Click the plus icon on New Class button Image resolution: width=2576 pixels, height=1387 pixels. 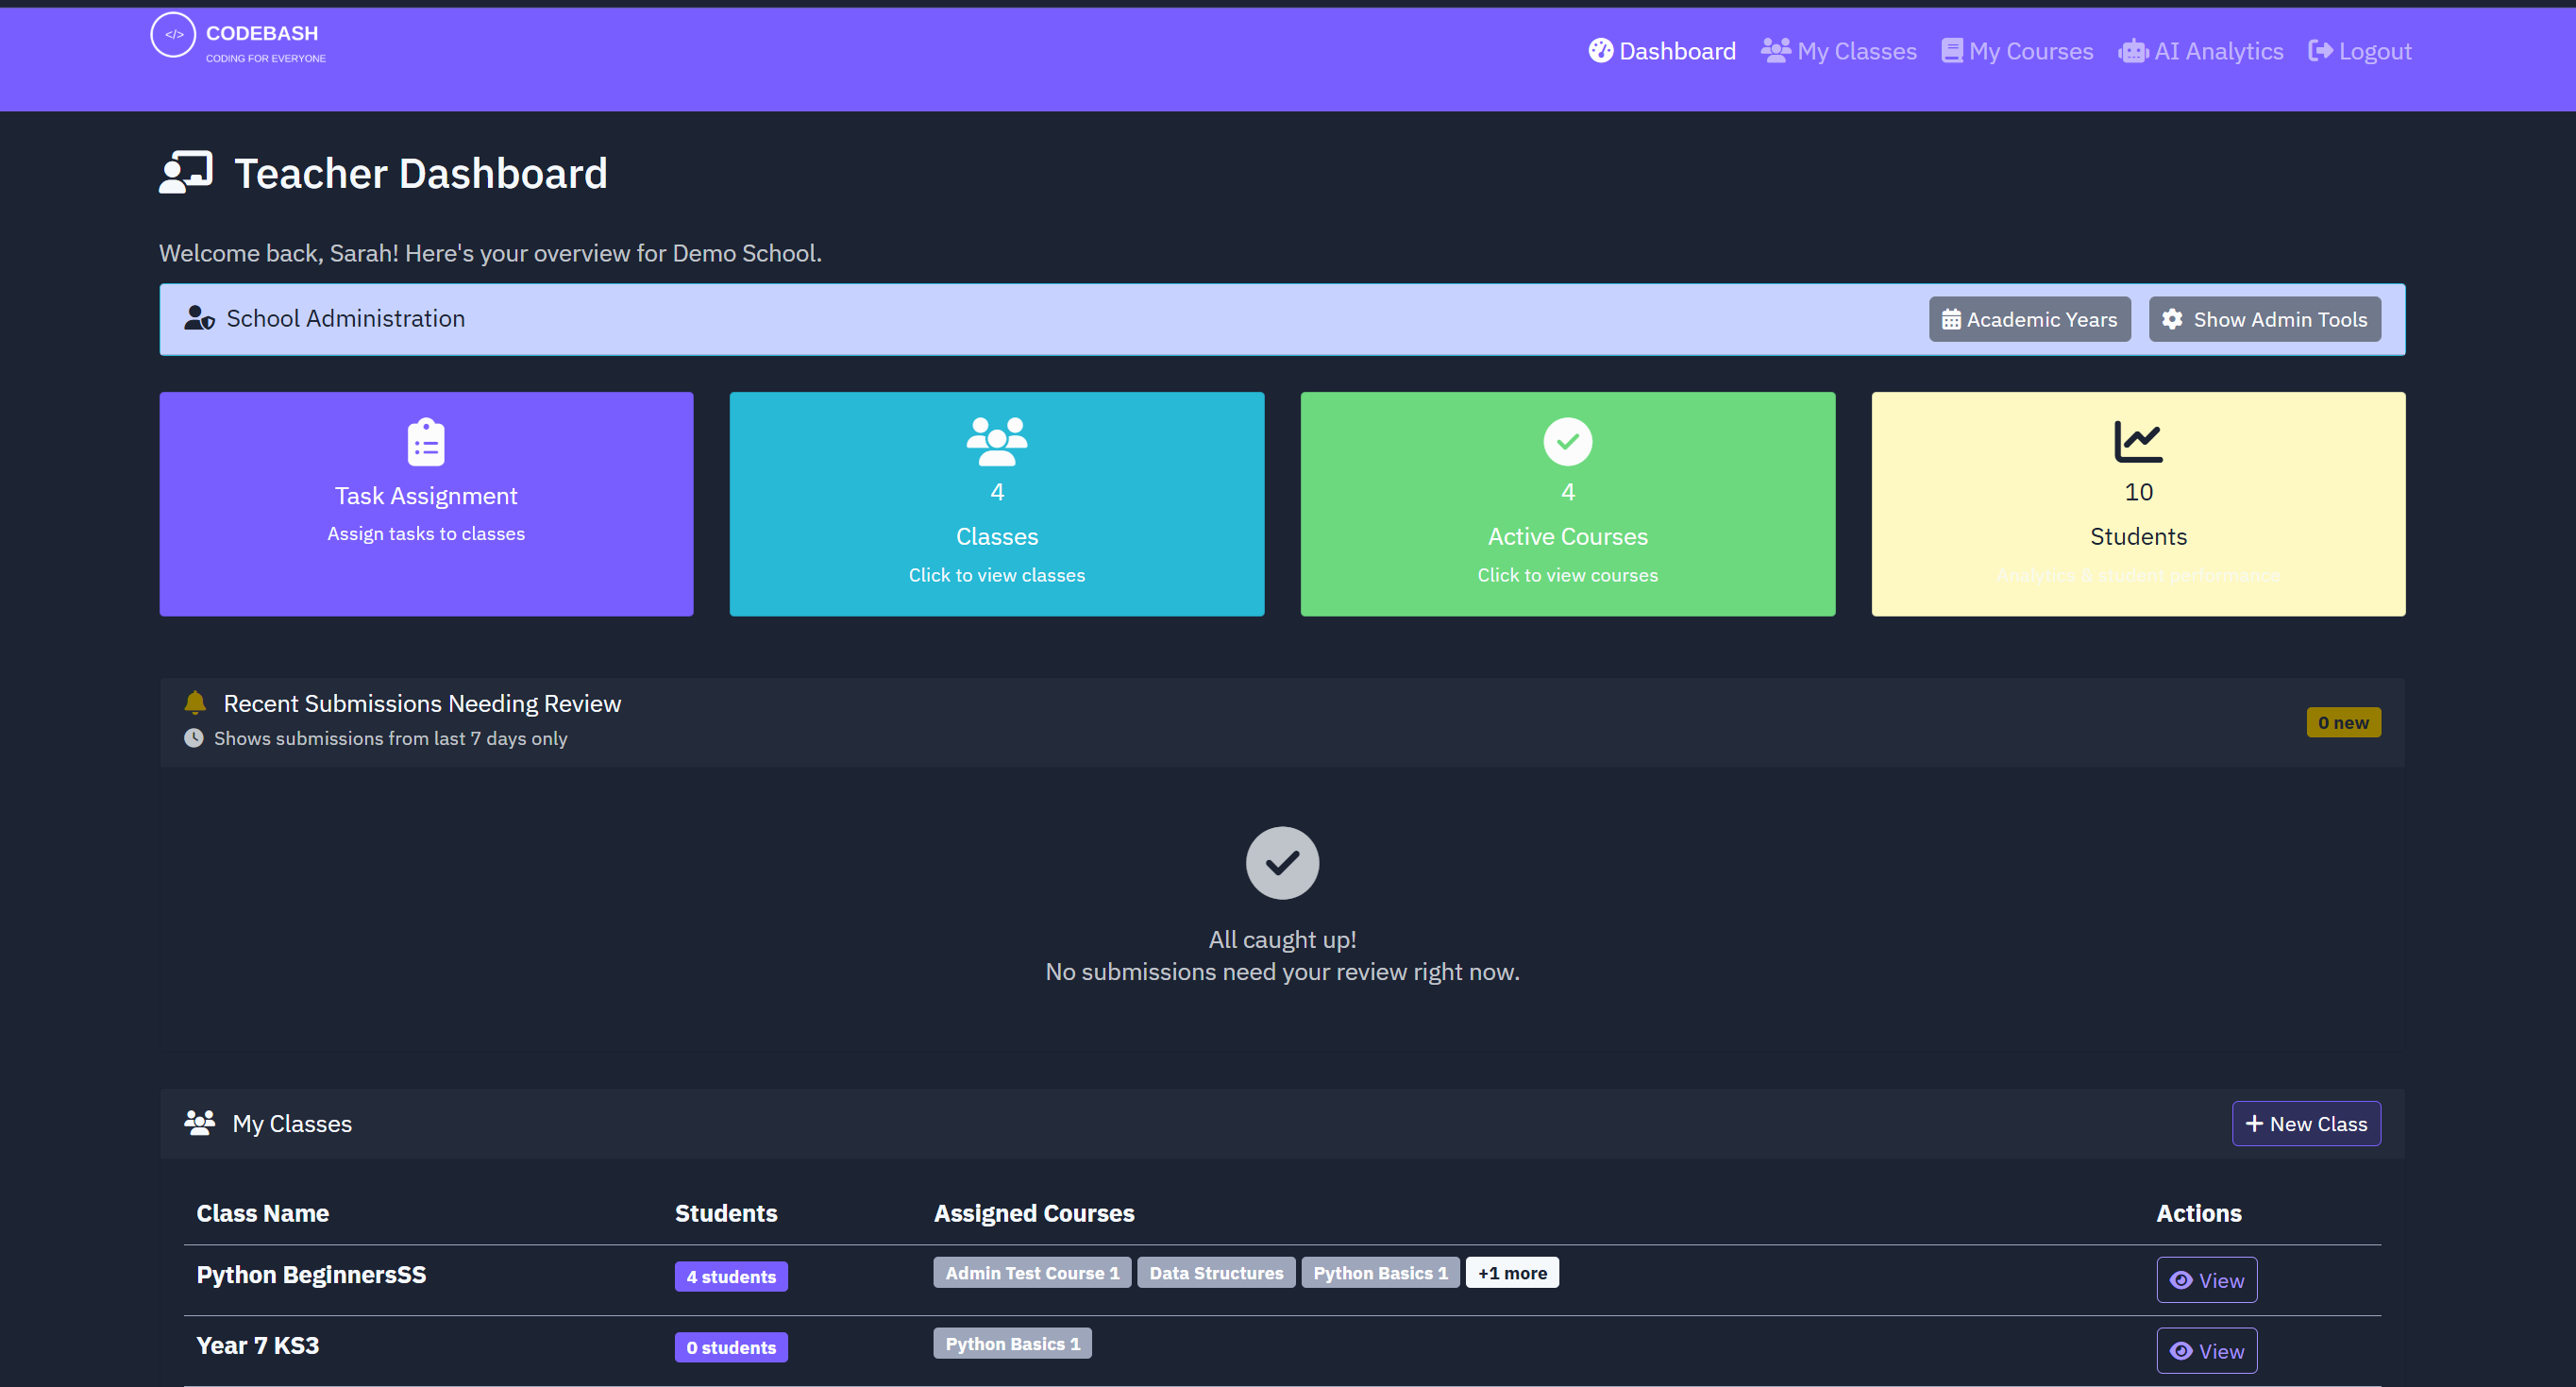[x=2254, y=1124]
